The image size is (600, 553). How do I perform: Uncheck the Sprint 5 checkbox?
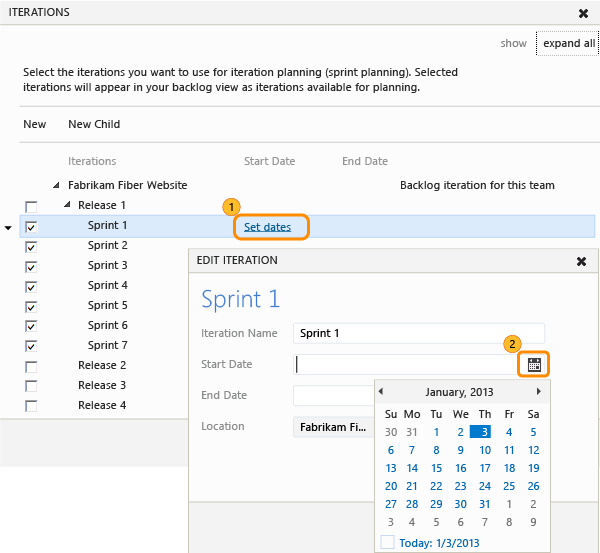[31, 307]
